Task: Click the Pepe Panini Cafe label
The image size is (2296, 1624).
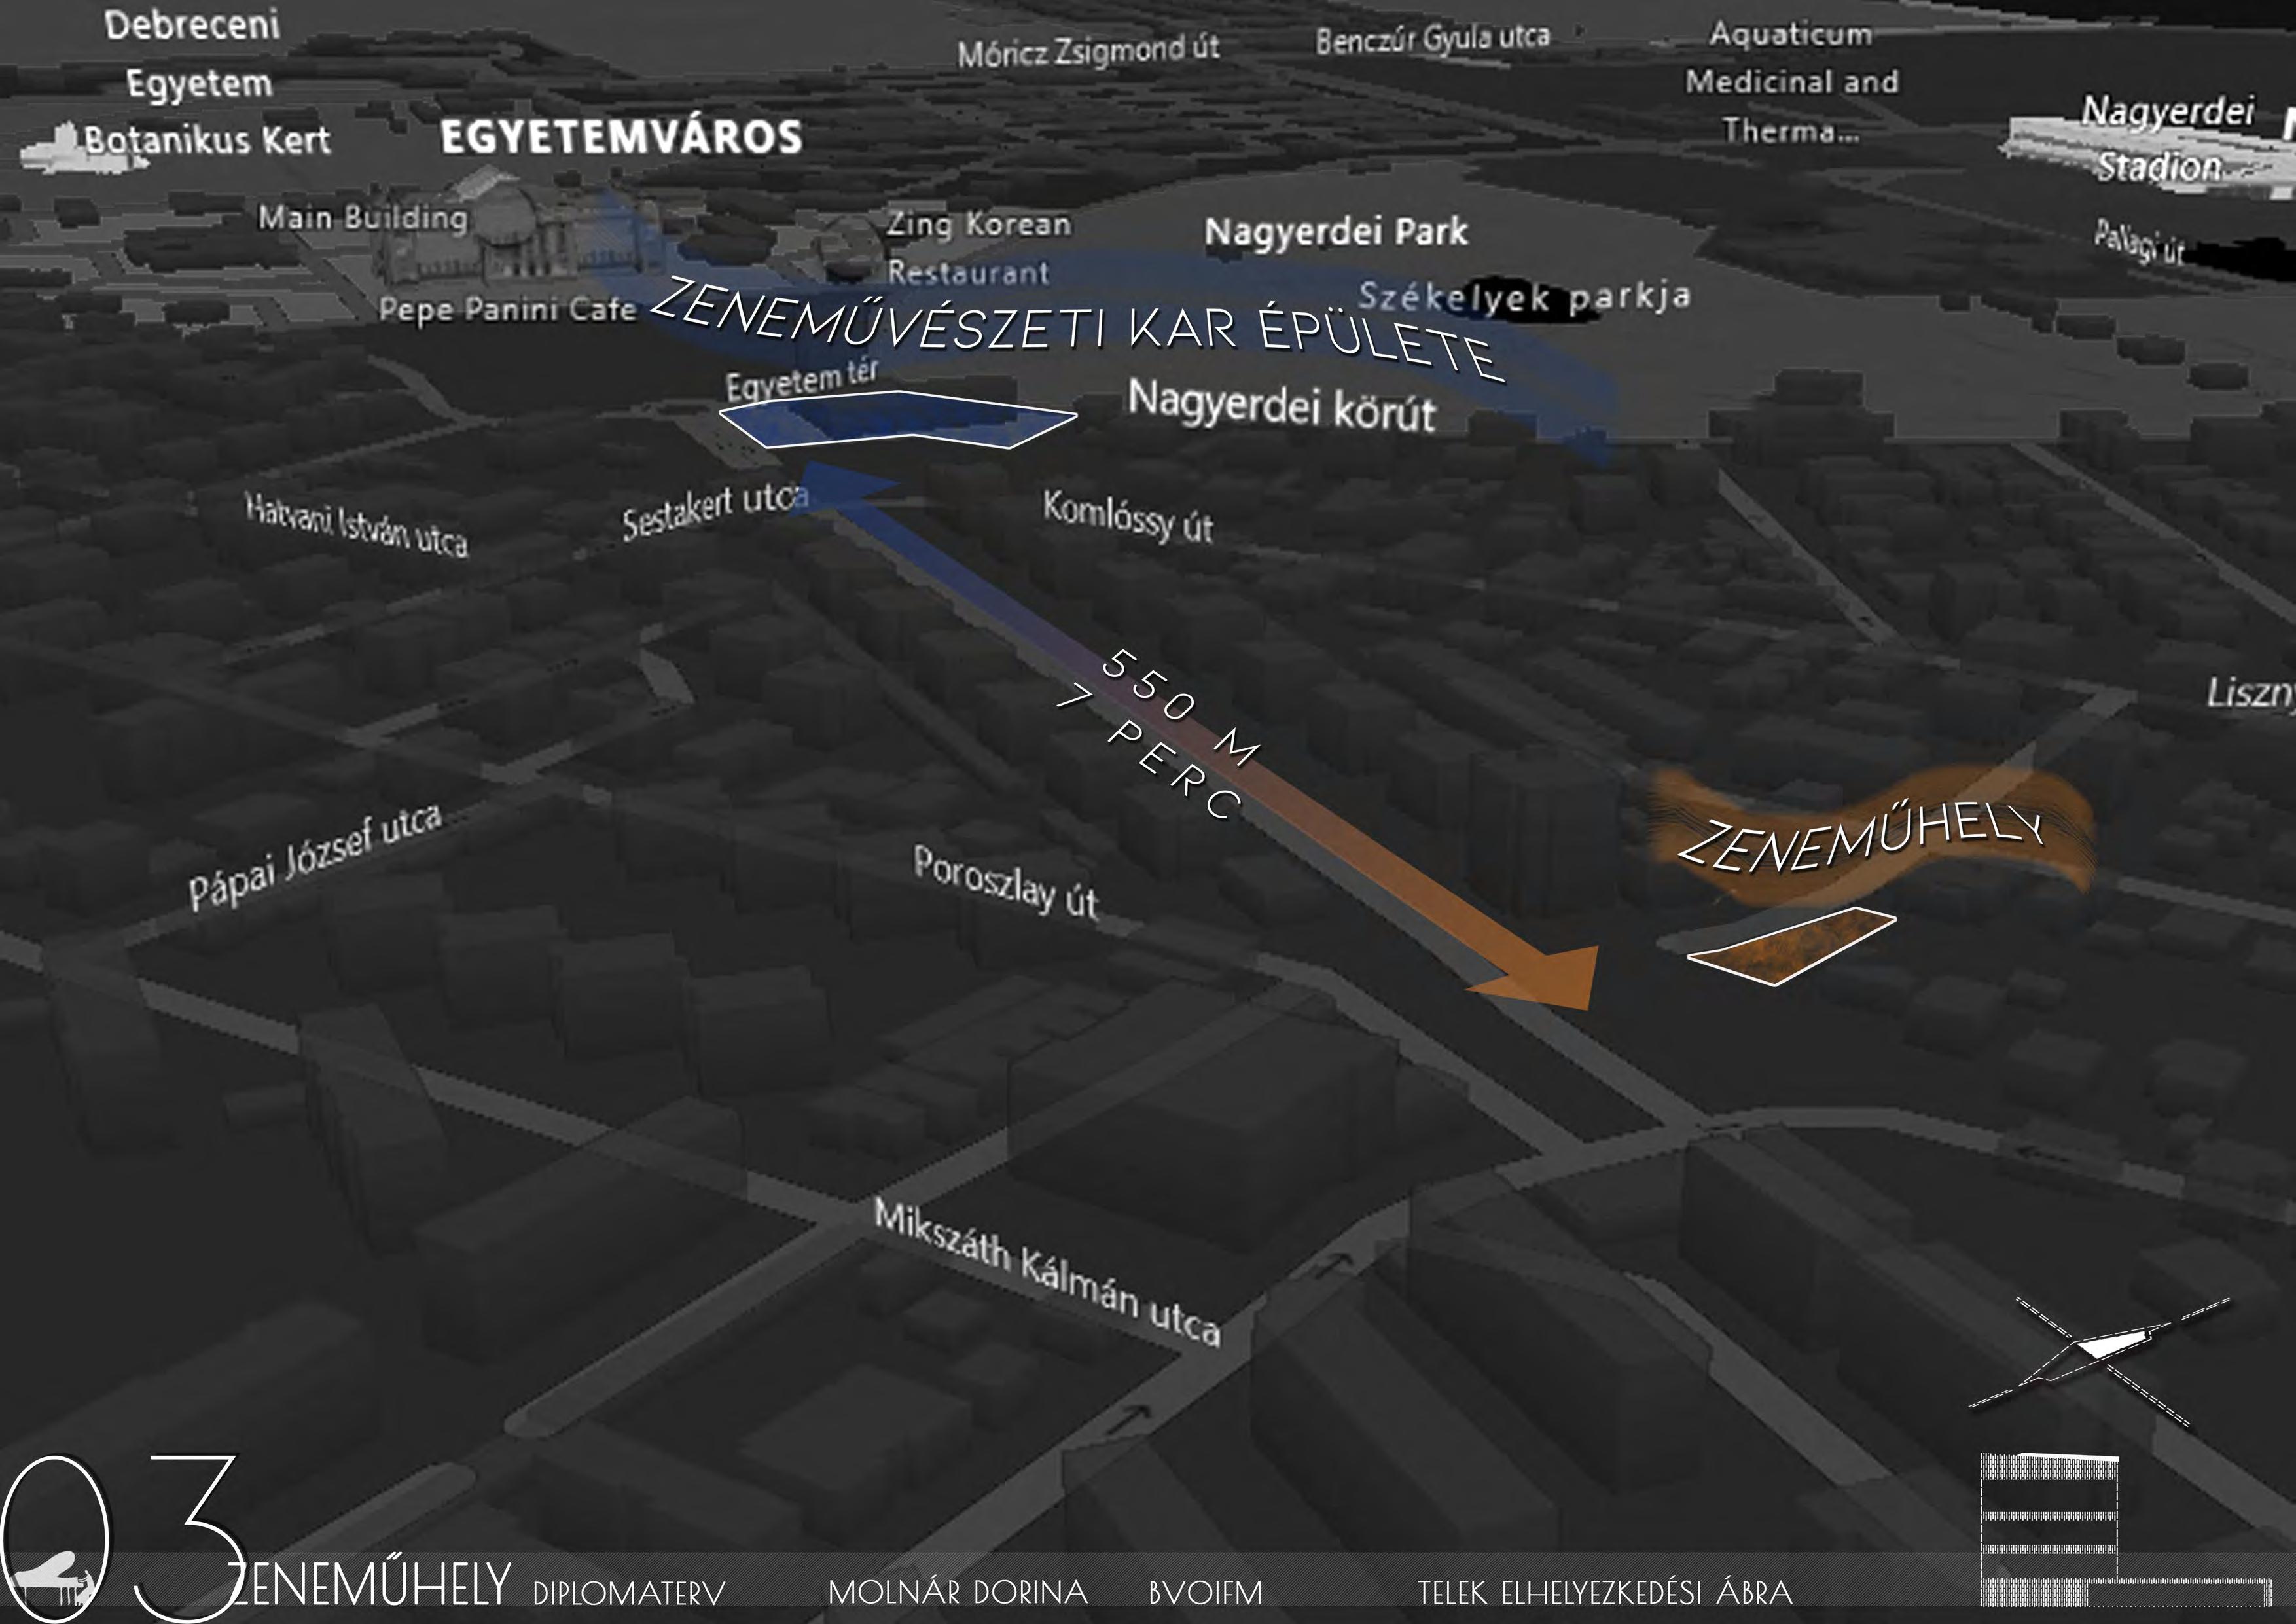Action: coord(507,309)
